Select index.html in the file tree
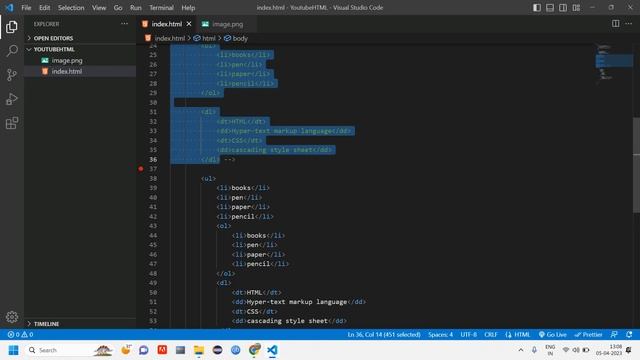 [80, 71]
